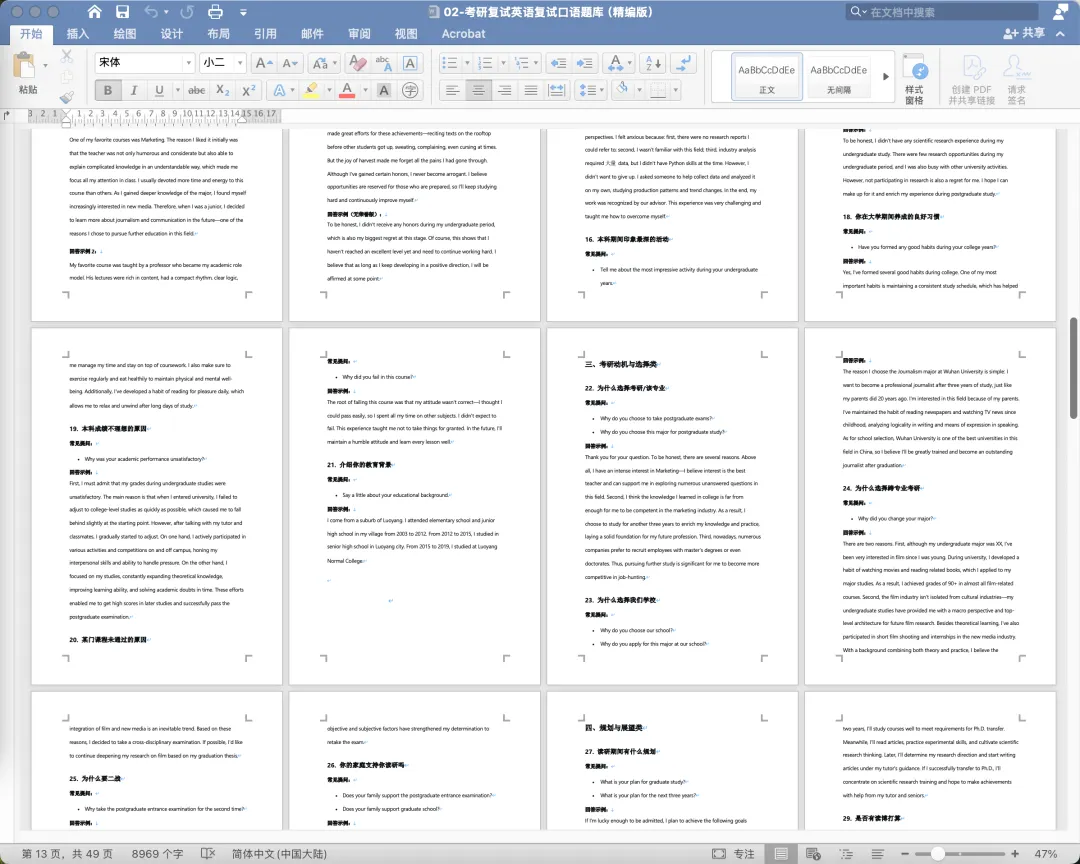1080x864 pixels.
Task: Click the show paragraph marks icon
Action: (x=683, y=63)
